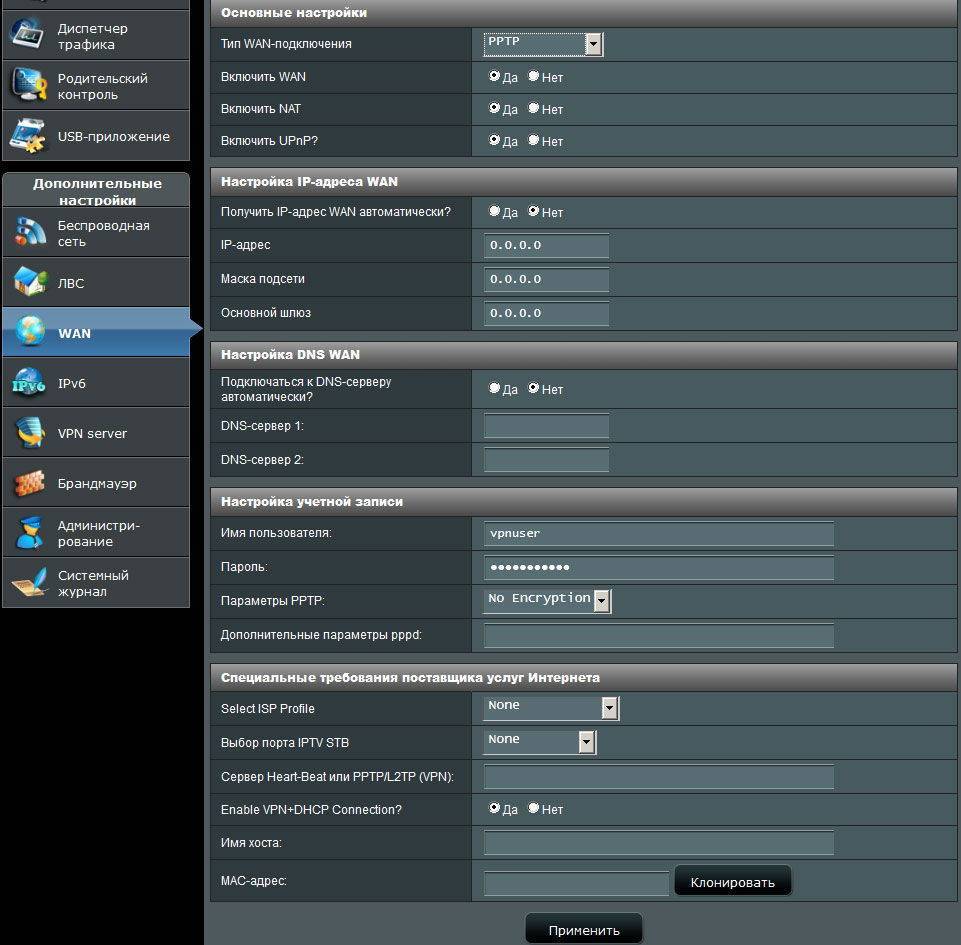Image resolution: width=961 pixels, height=945 pixels.
Task: Open the Тип WAN-подключения dropdown
Action: click(543, 44)
